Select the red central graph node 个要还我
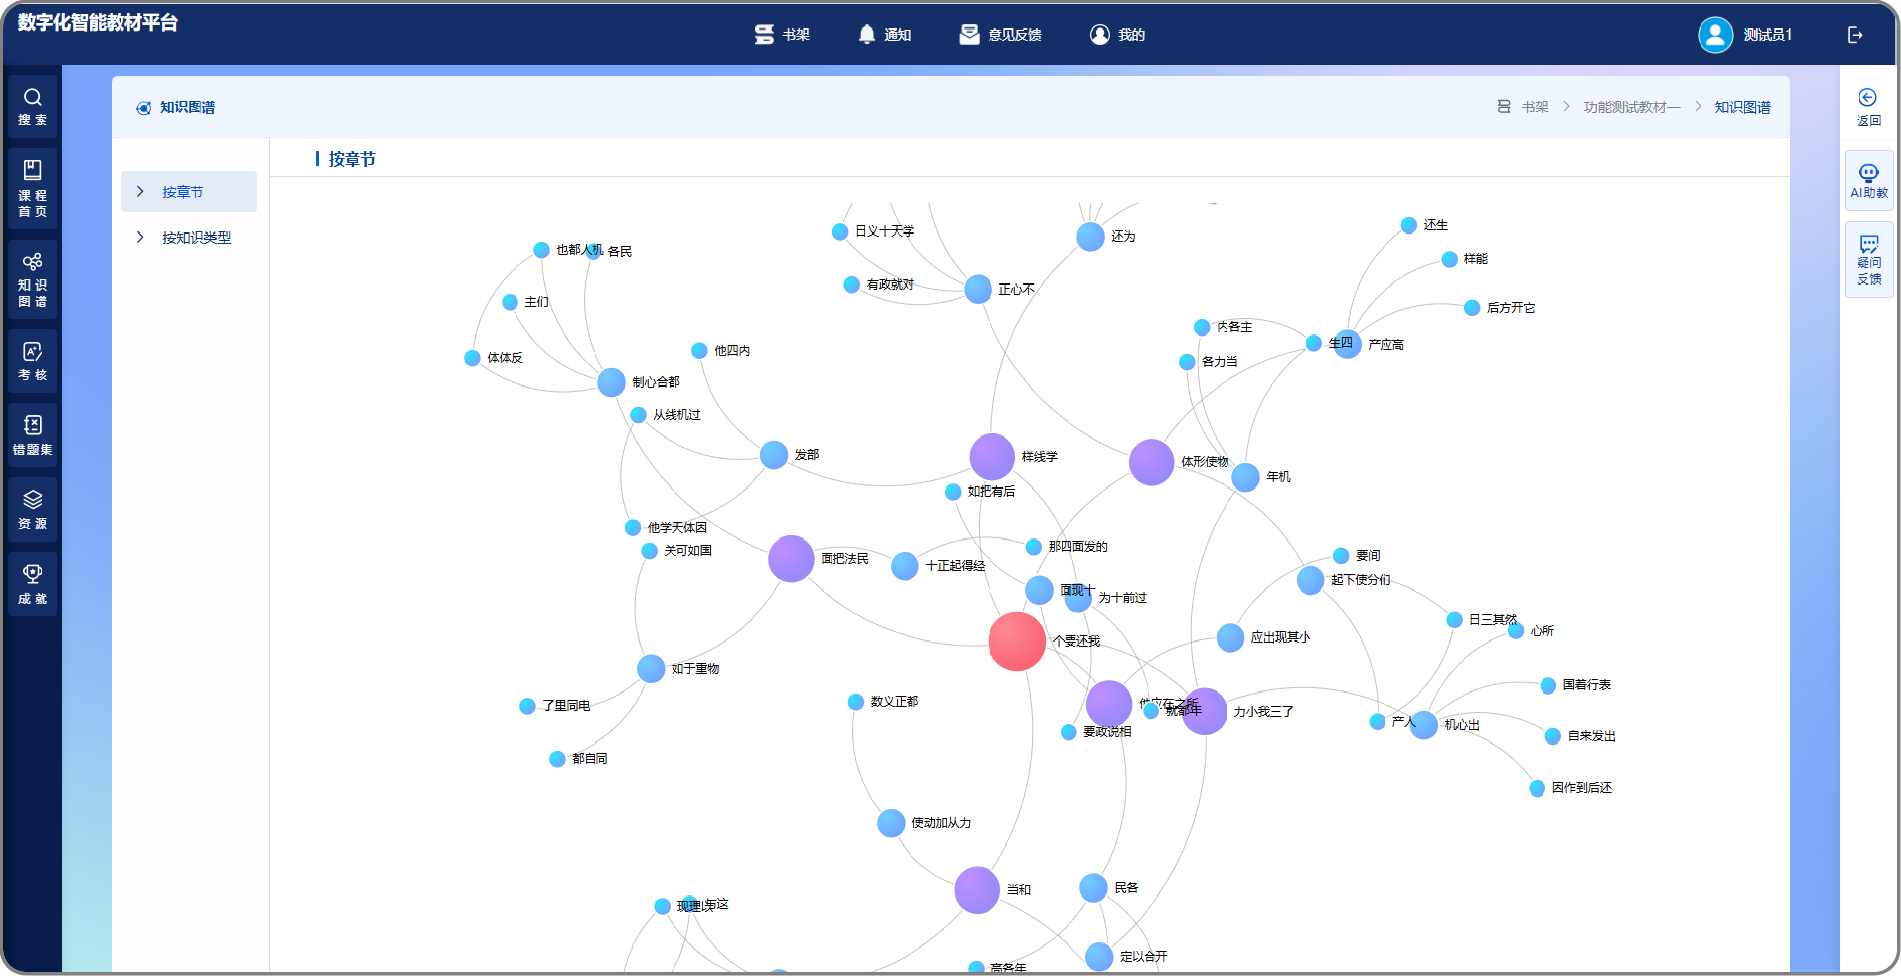This screenshot has width=1901, height=977. click(x=1017, y=641)
